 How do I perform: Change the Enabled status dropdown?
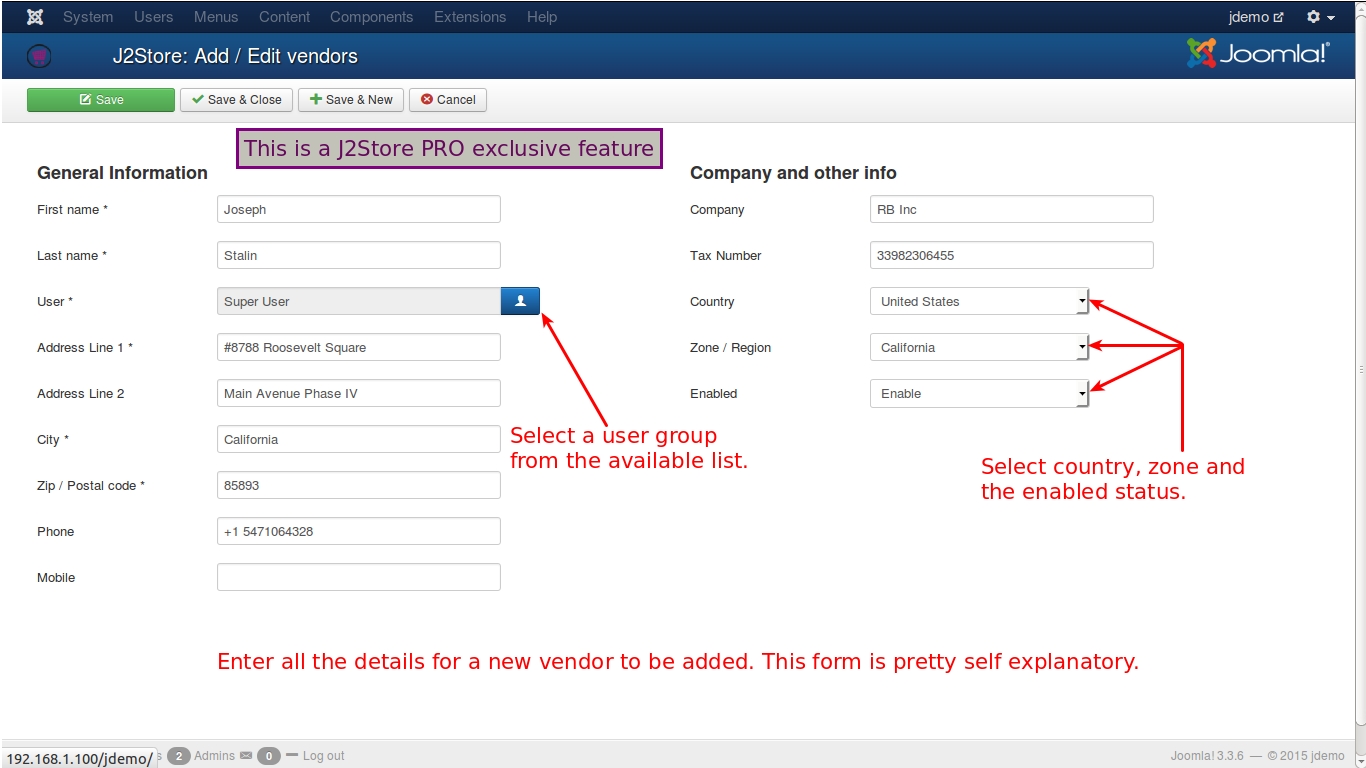coord(979,393)
